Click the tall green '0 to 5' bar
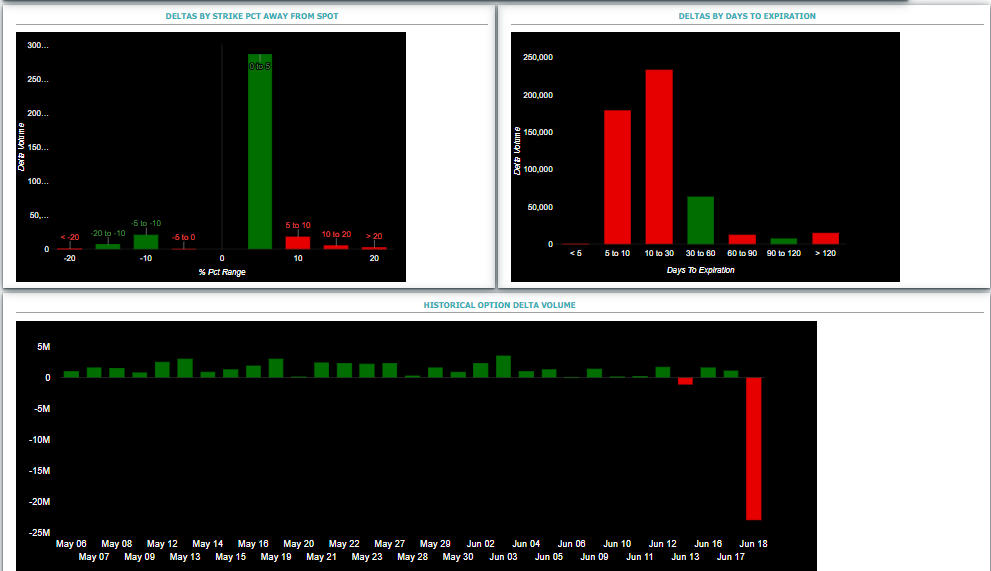Screen dimensions: 991x571 tap(260, 152)
